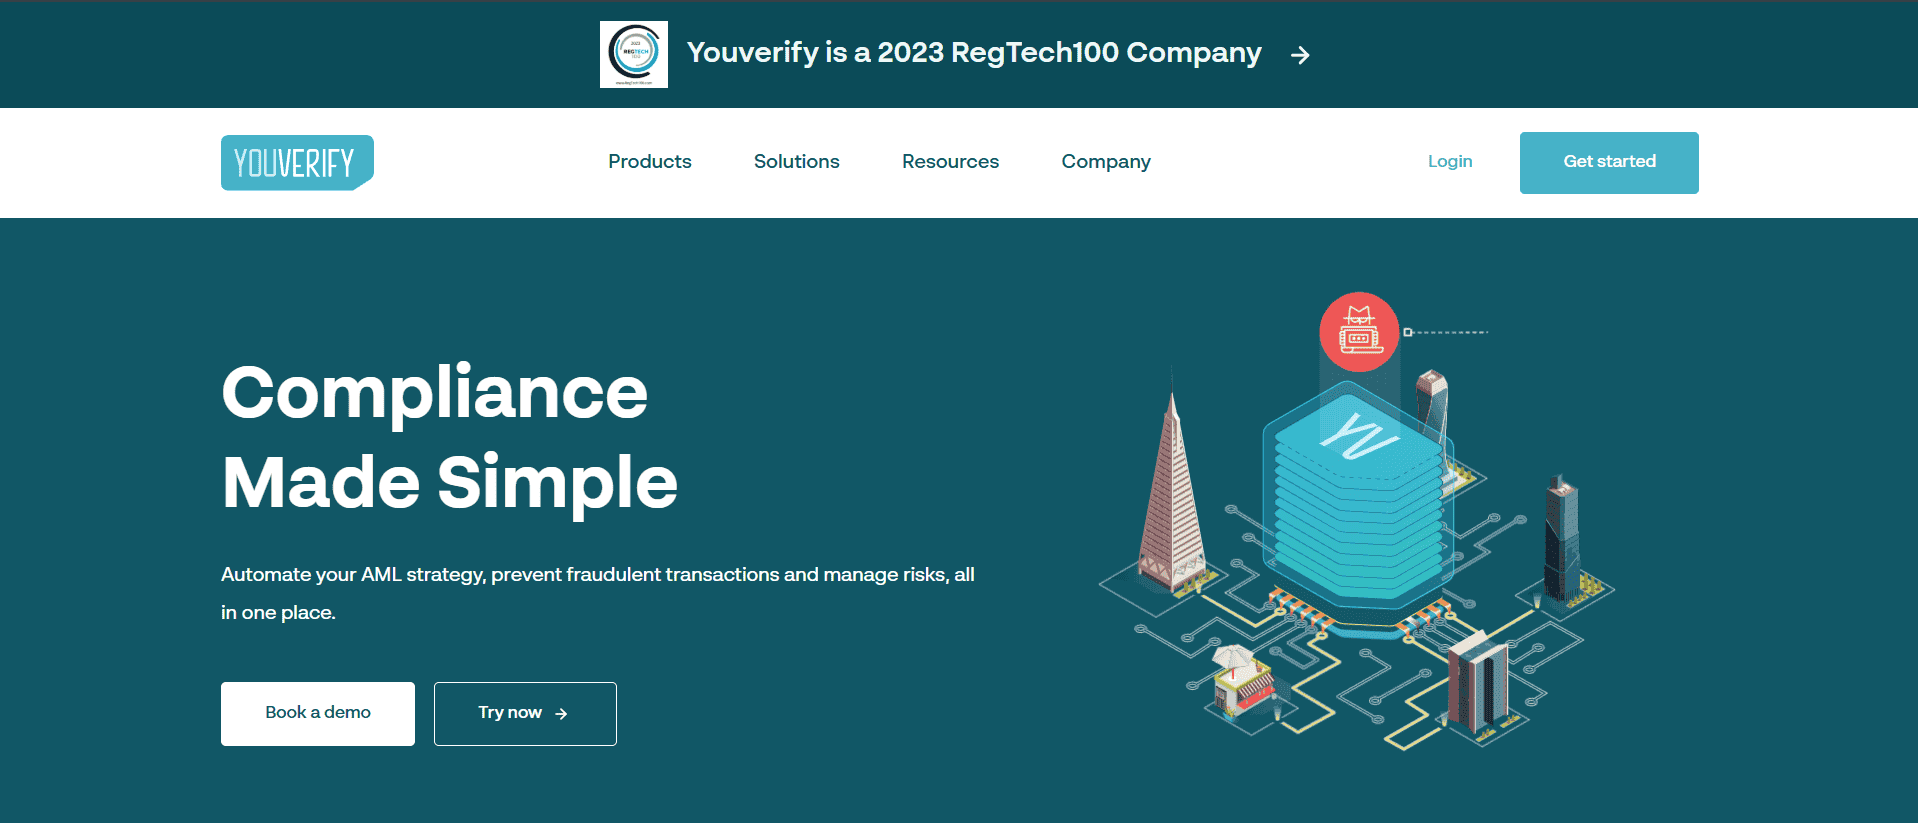Screen dimensions: 1918x823
Task: Open the Resources dropdown
Action: pyautogui.click(x=950, y=162)
